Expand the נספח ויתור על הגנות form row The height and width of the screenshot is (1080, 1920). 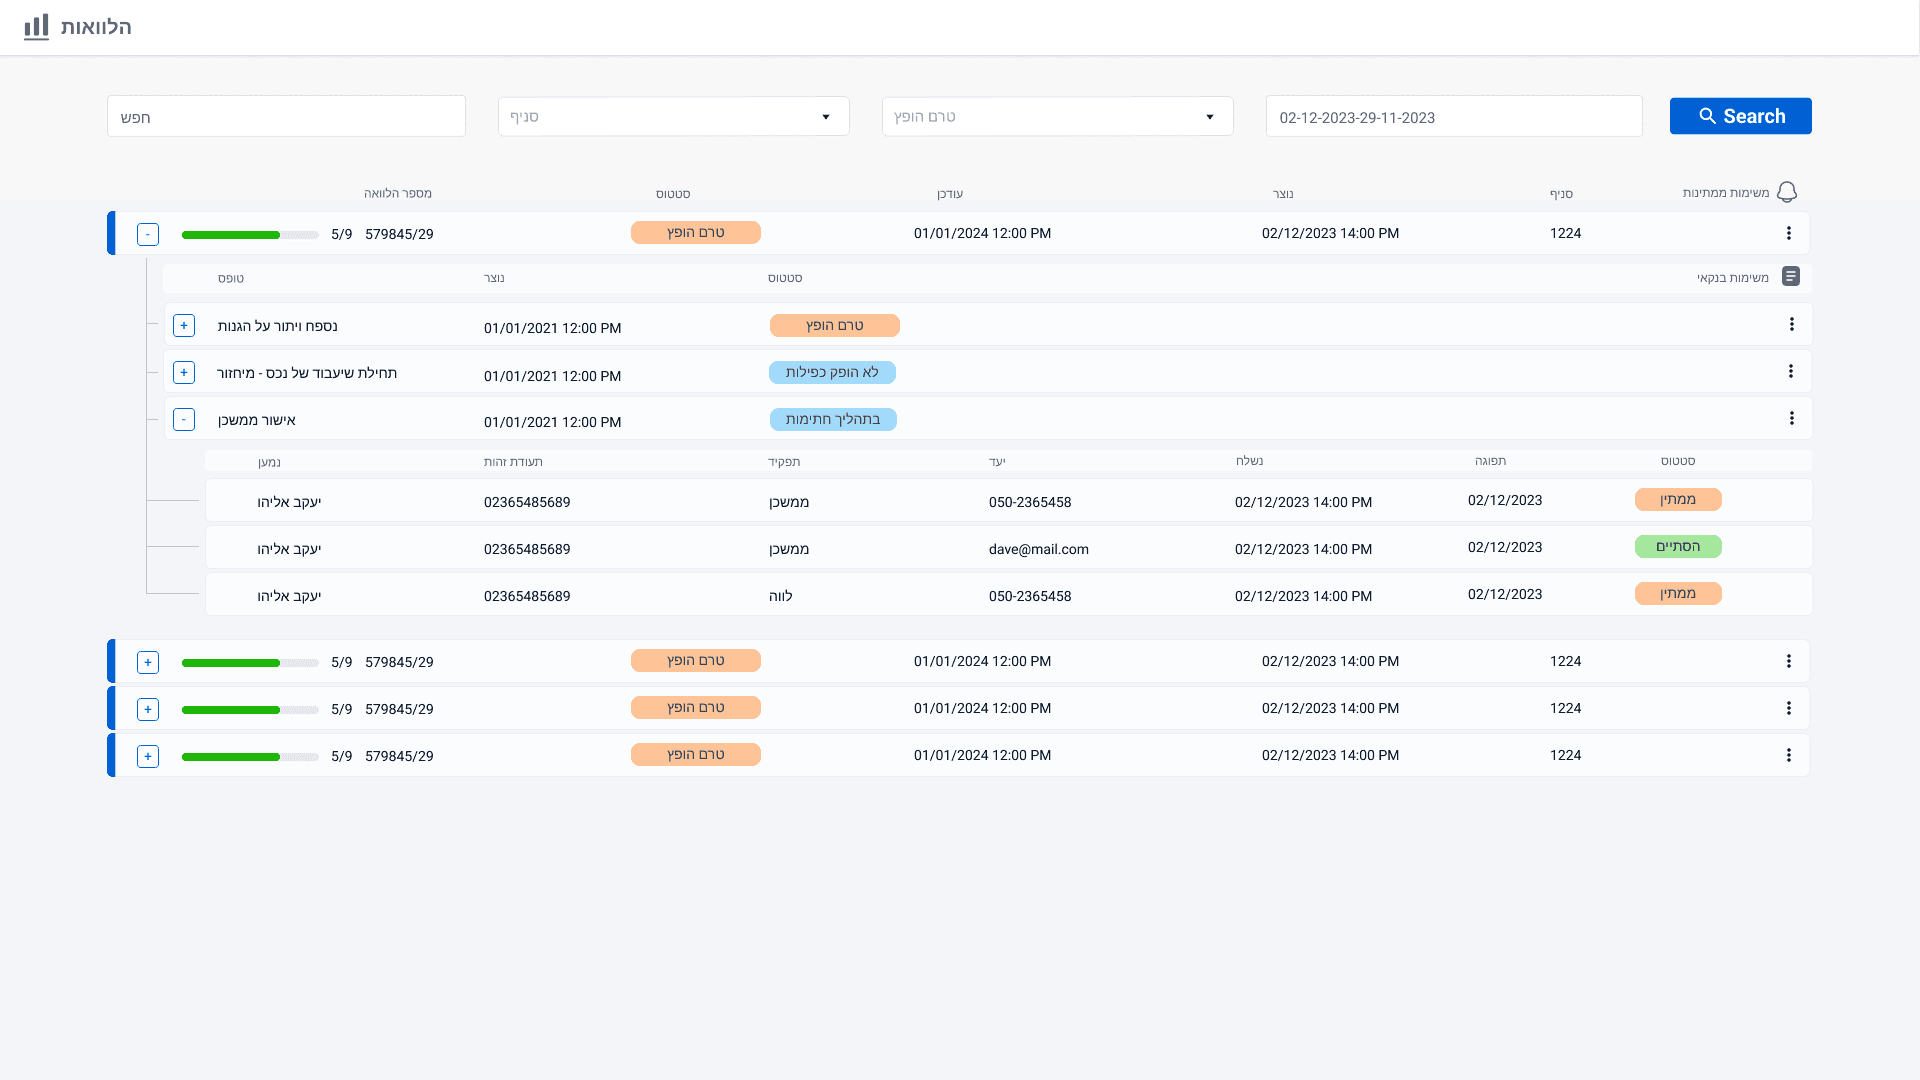point(184,326)
